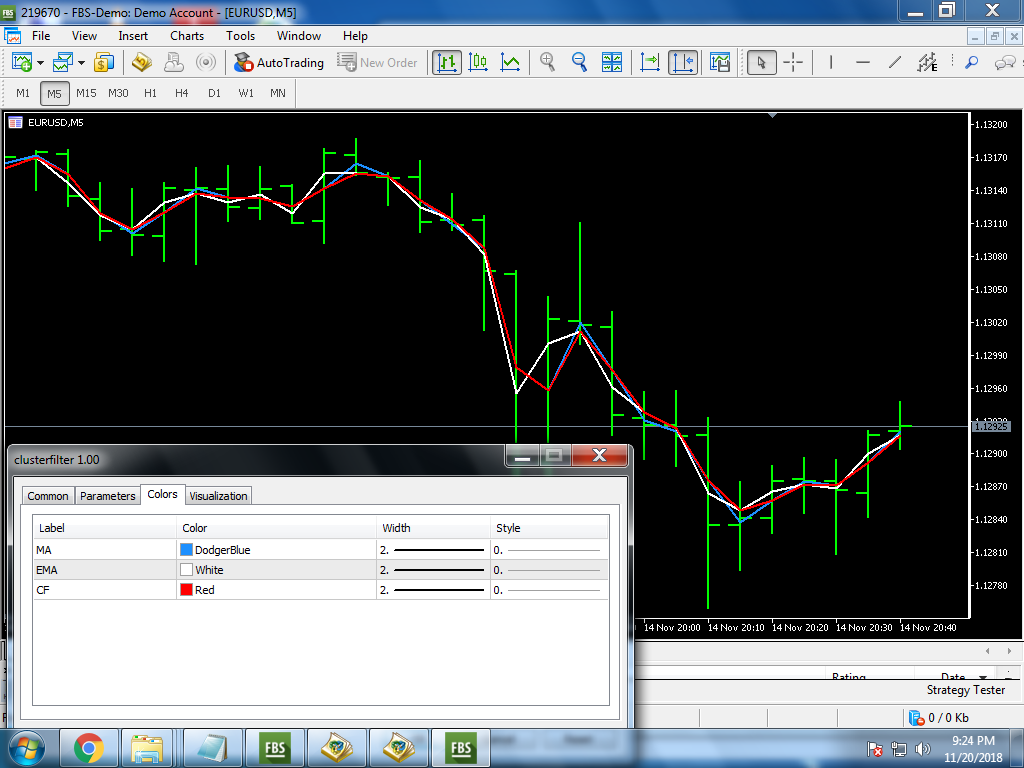The image size is (1024, 768).
Task: Open the Insert menu
Action: click(133, 36)
